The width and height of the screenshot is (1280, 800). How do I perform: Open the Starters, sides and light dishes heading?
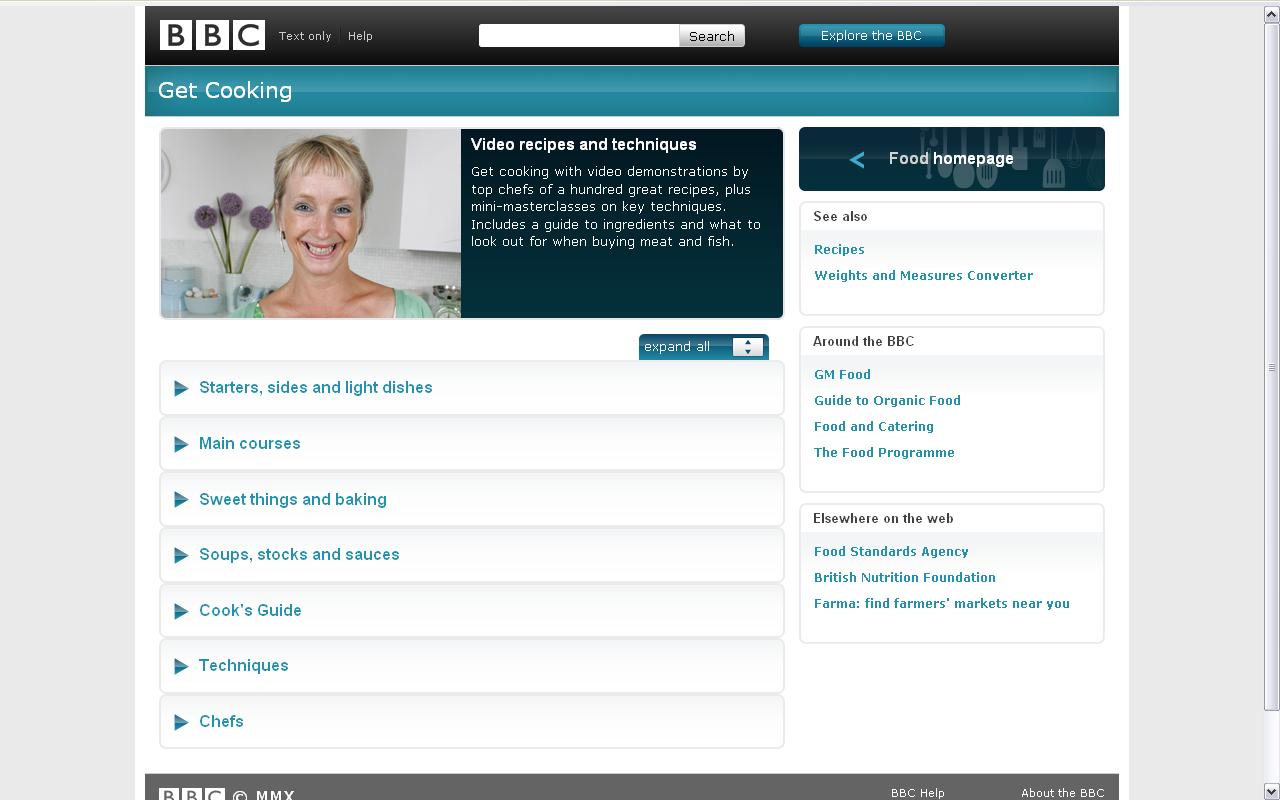click(x=316, y=388)
